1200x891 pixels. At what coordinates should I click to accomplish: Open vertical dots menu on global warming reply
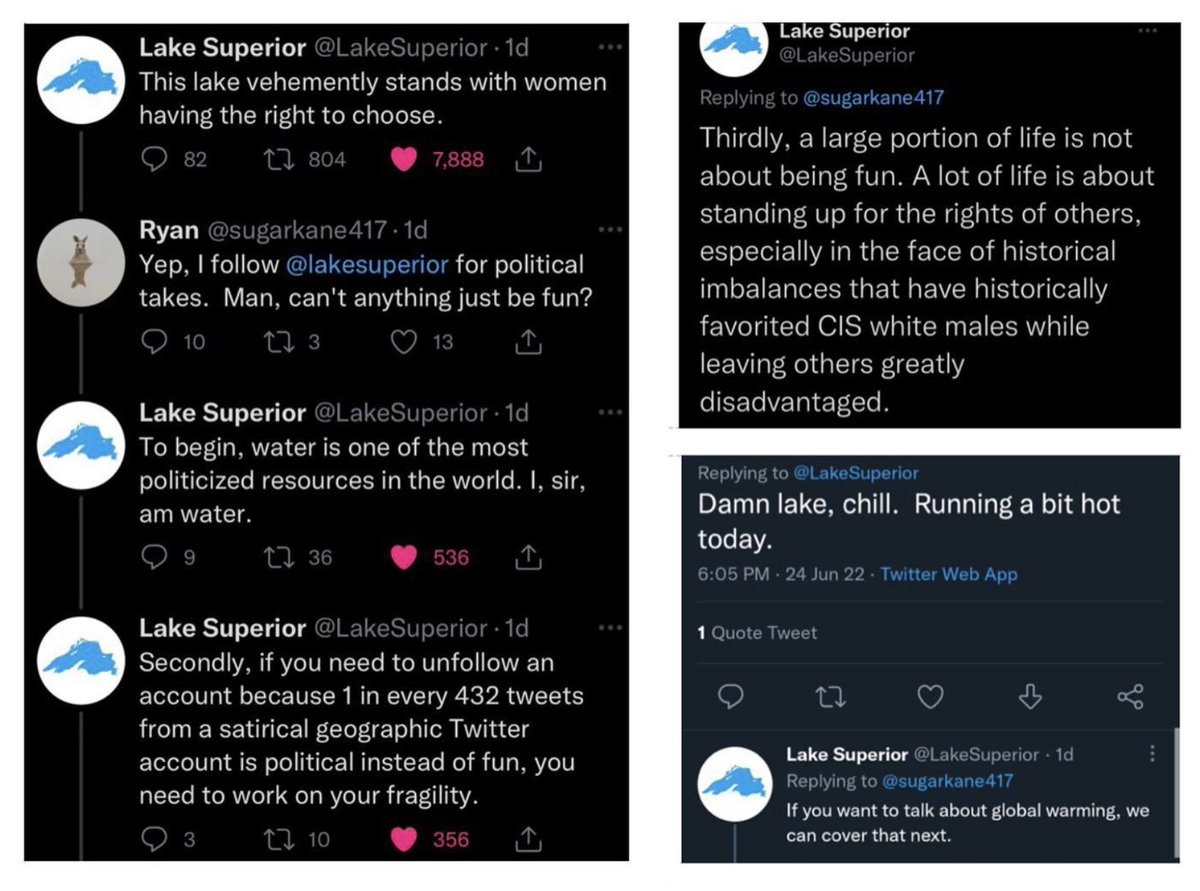coord(1153,754)
